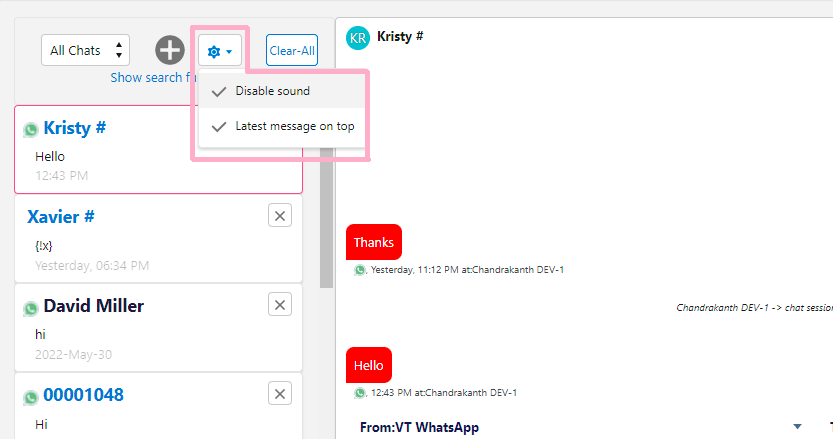Close the David Miller chat
The width and height of the screenshot is (833, 439).
tap(280, 305)
